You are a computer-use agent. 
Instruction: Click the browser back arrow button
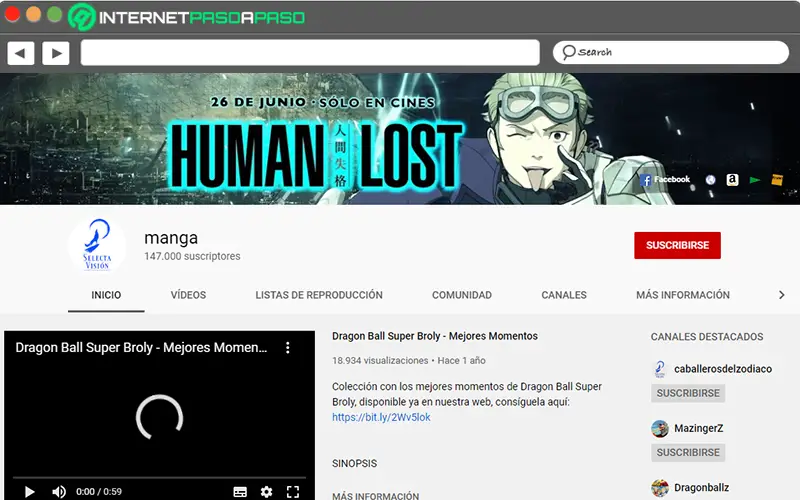(x=21, y=53)
